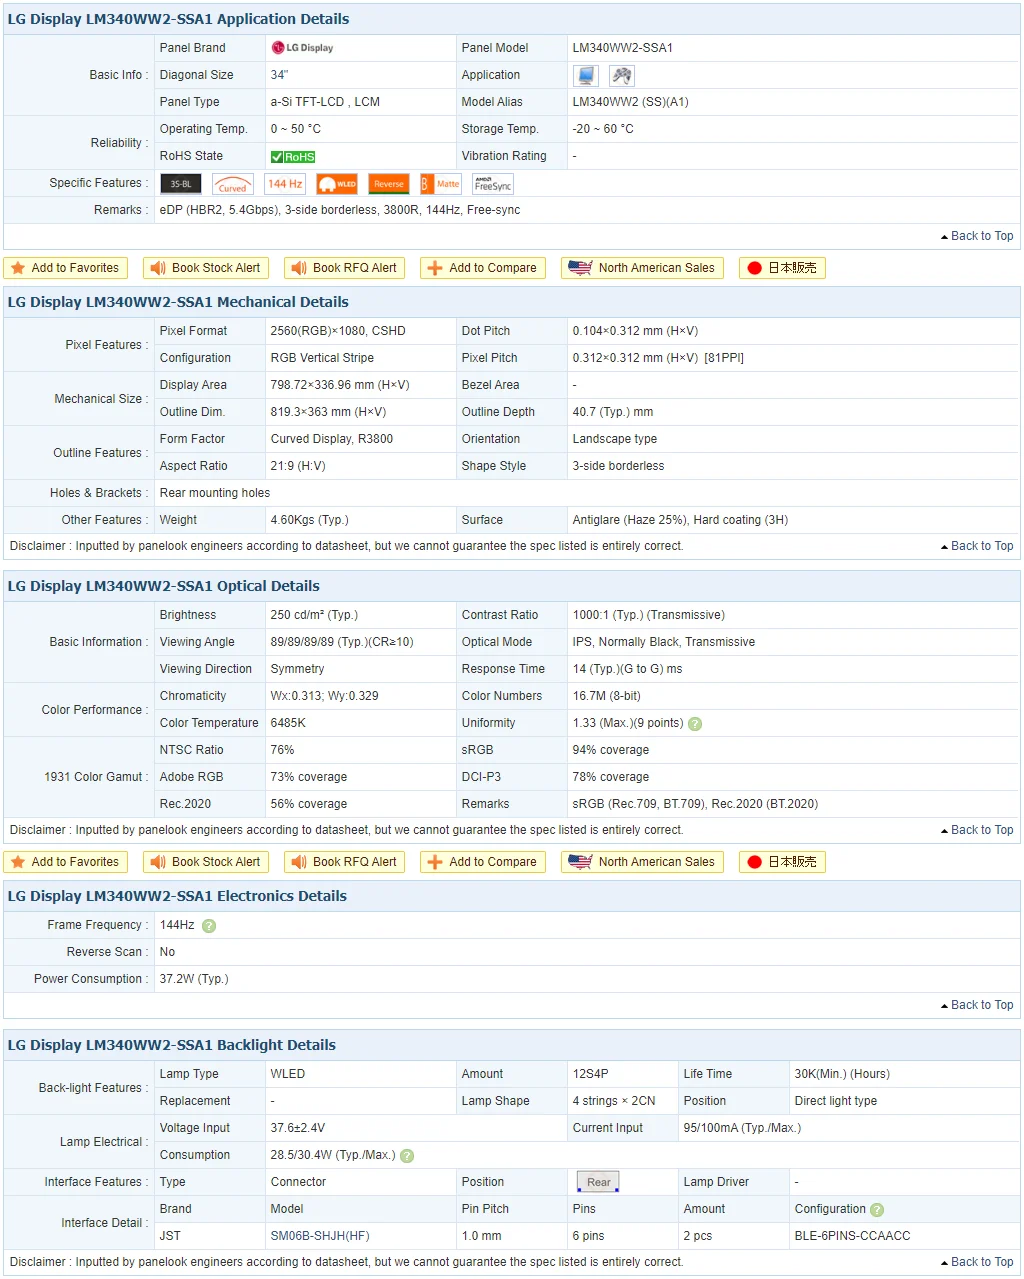Select the brightness value 250 cd/m² (Typ.)
The height and width of the screenshot is (1279, 1024).
tap(314, 615)
